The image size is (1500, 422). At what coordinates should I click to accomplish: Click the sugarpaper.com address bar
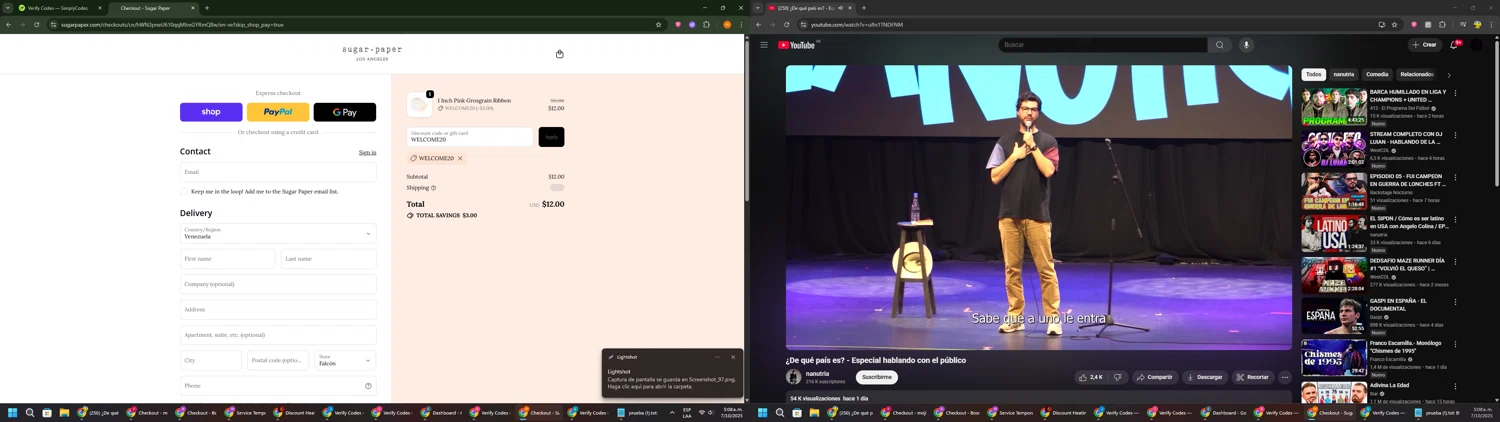(350, 25)
